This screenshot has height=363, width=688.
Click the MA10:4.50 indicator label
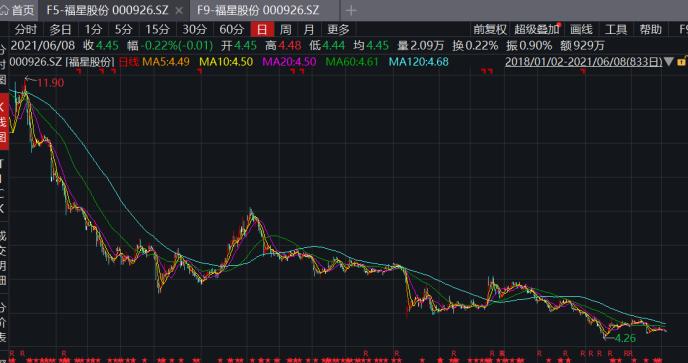pyautogui.click(x=226, y=62)
